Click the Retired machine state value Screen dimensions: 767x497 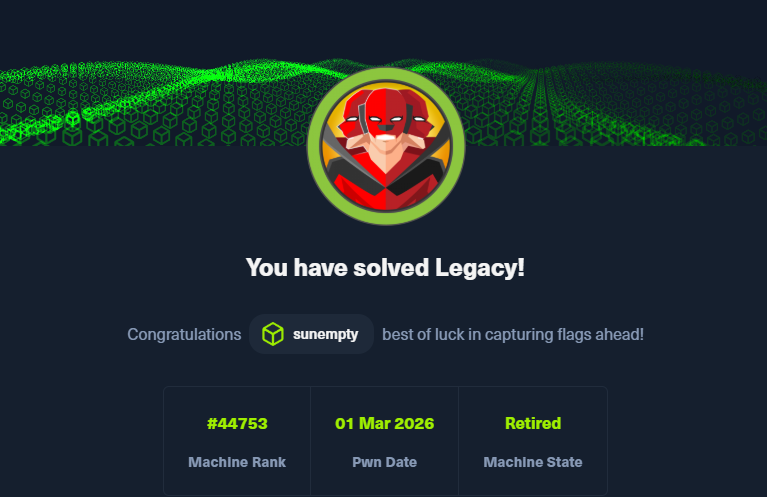click(x=533, y=424)
